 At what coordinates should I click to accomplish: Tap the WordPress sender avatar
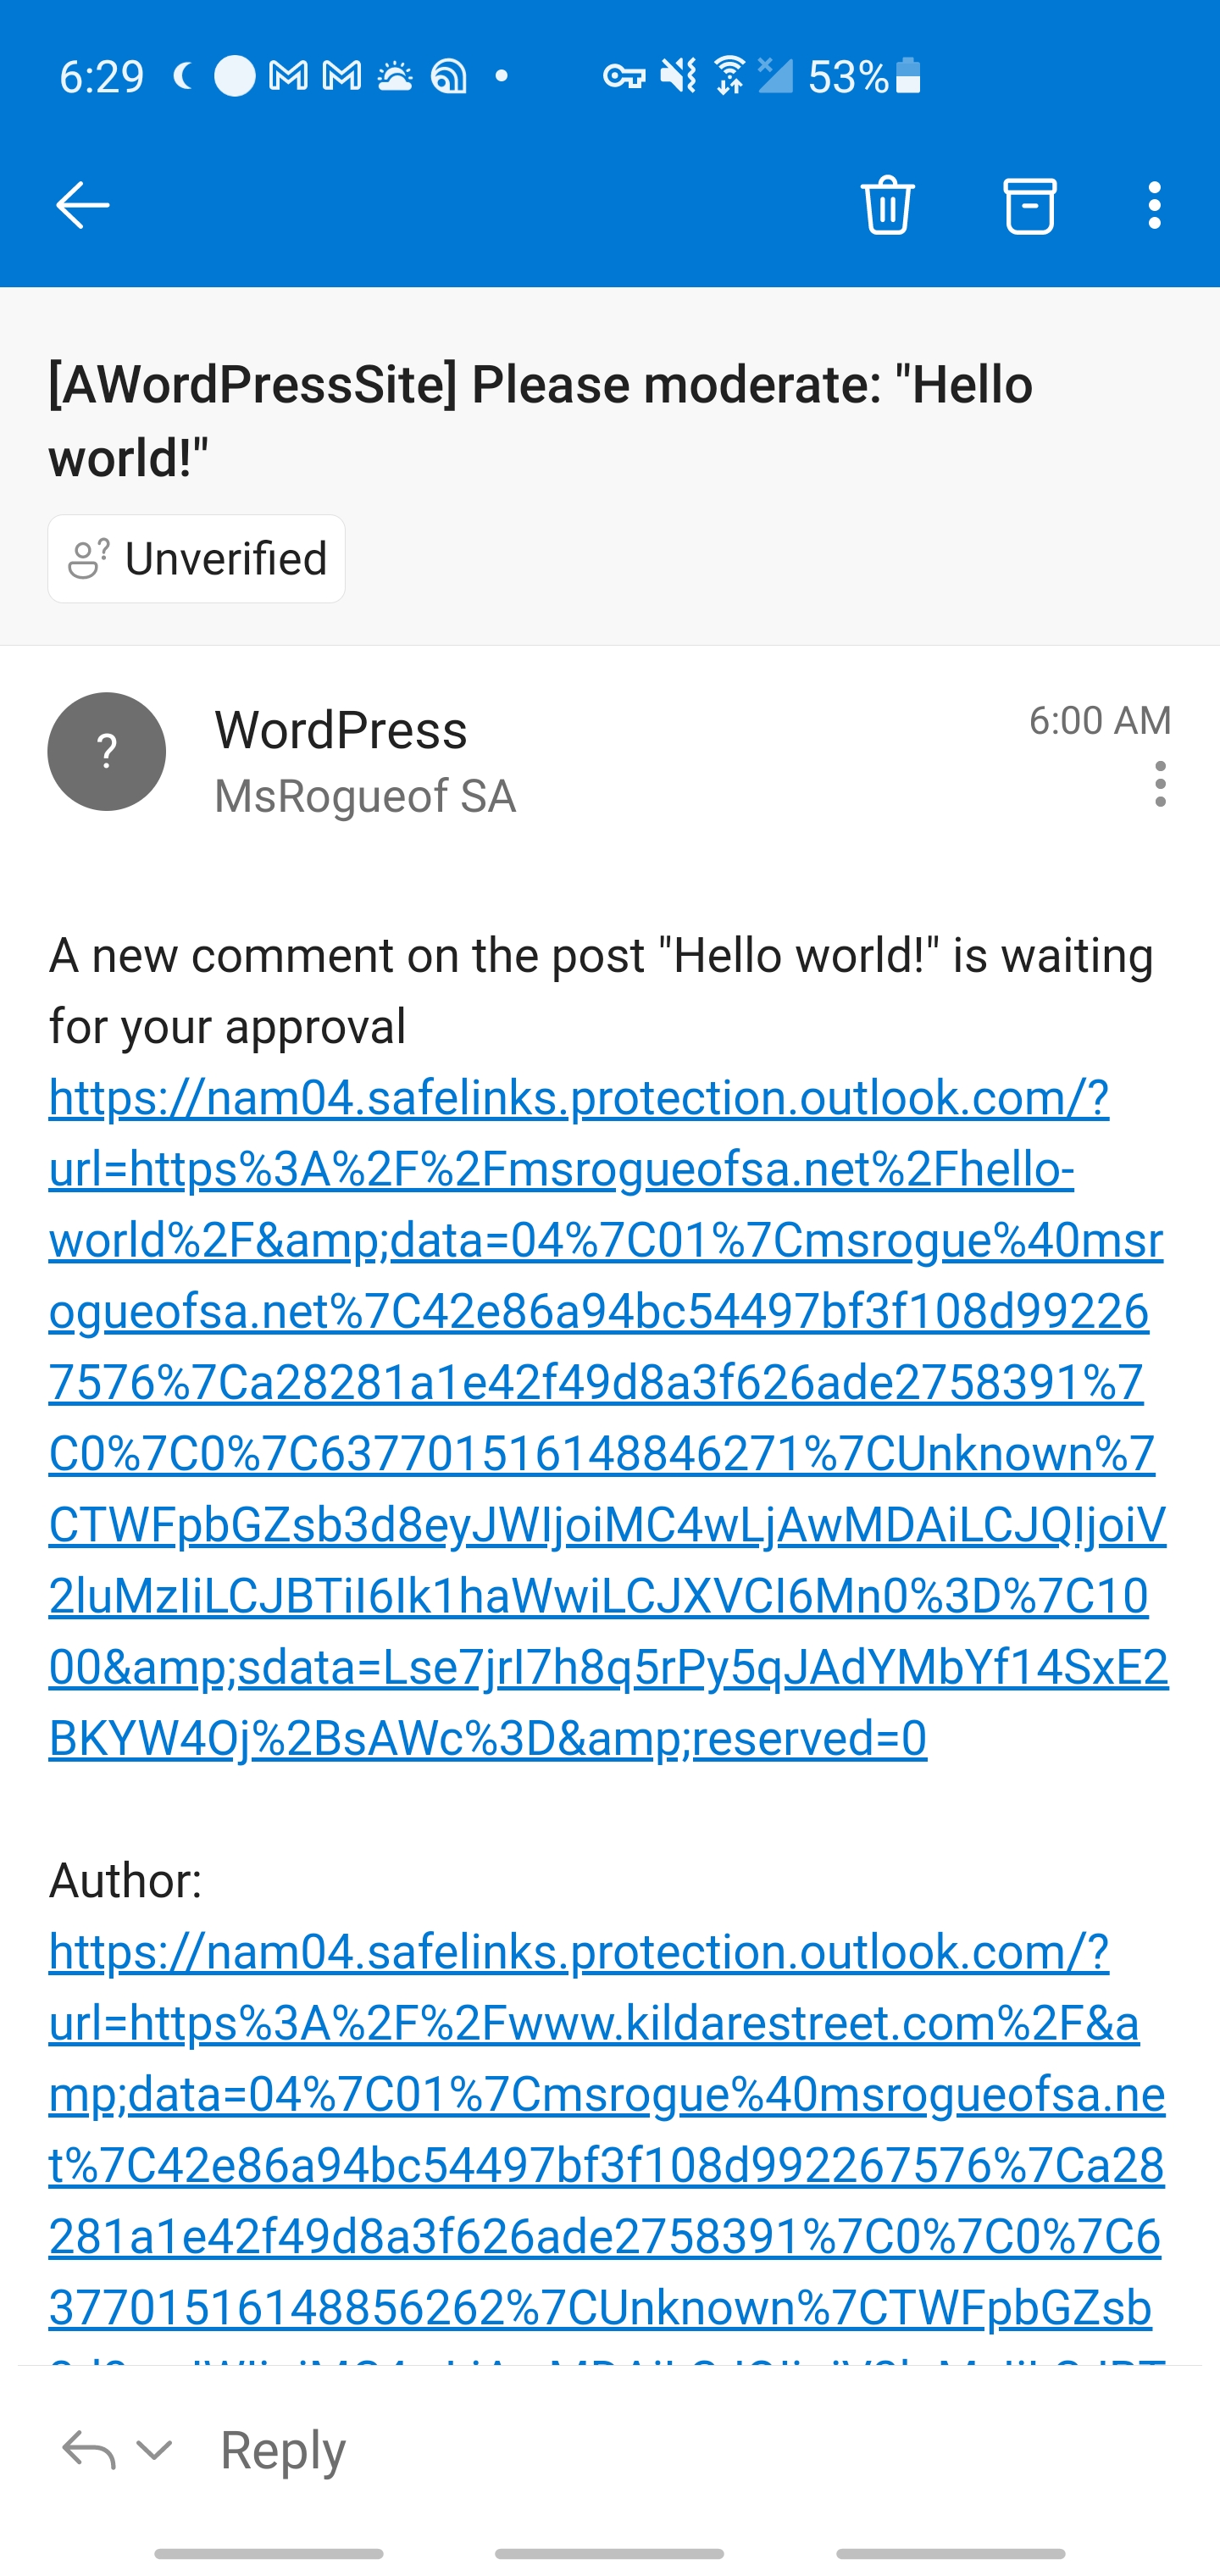[107, 752]
